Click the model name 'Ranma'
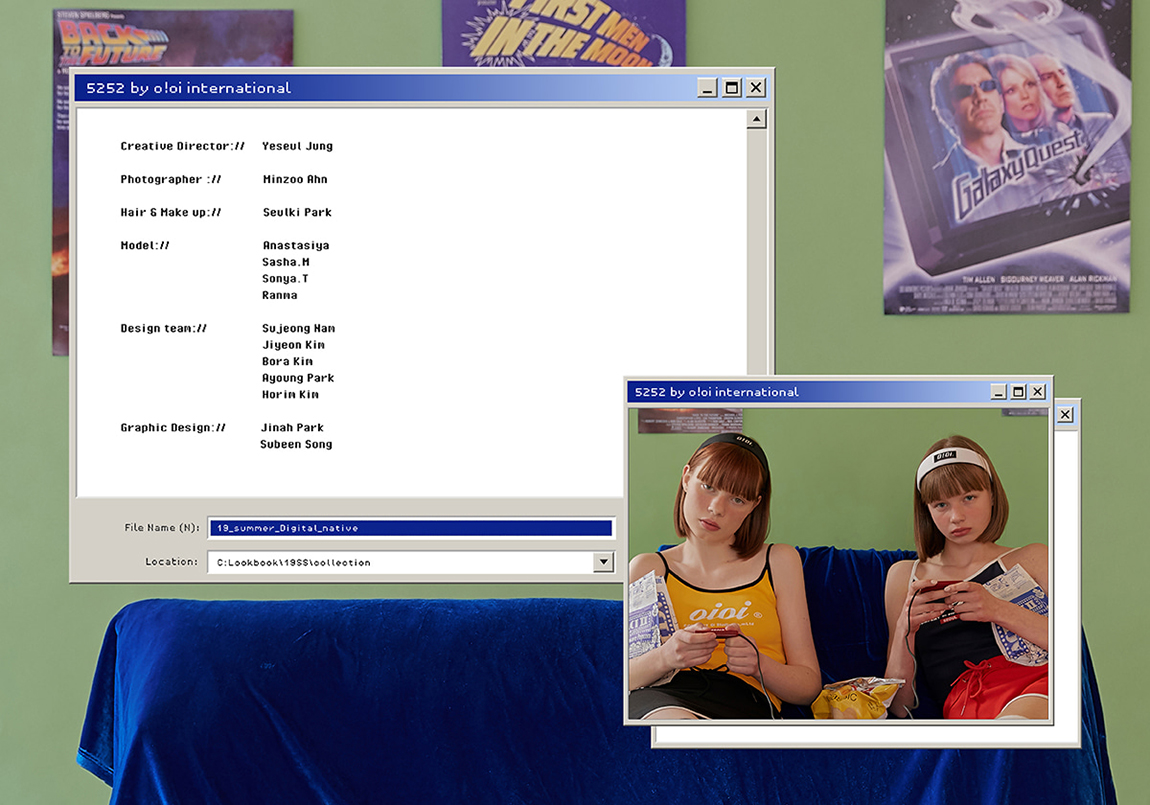Viewport: 1150px width, 805px height. click(279, 295)
